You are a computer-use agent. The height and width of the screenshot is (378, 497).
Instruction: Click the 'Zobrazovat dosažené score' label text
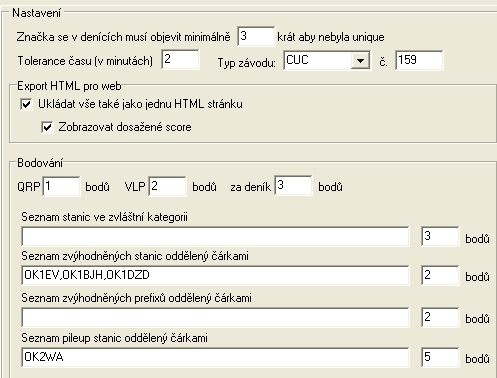tap(125, 127)
